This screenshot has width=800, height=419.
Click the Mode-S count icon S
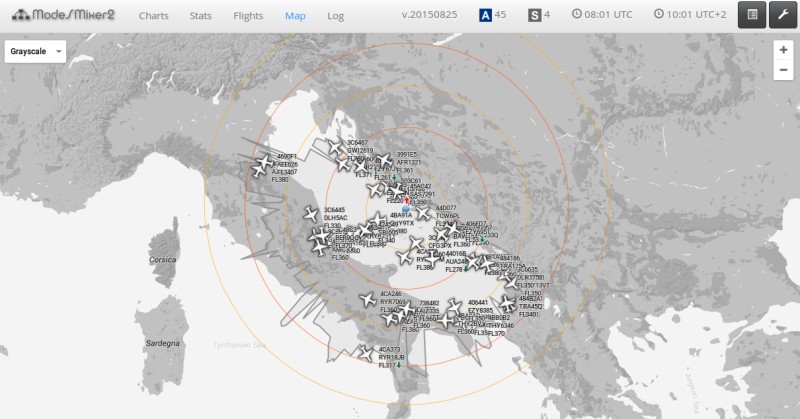[534, 15]
